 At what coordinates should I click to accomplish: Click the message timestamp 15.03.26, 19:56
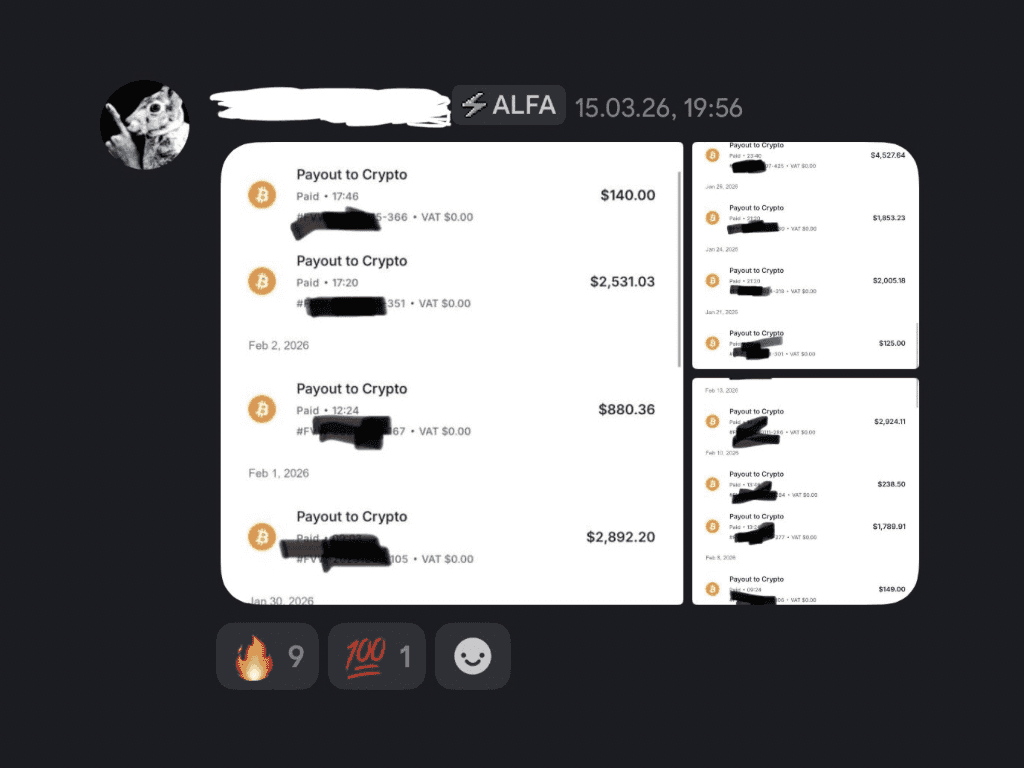[x=658, y=108]
